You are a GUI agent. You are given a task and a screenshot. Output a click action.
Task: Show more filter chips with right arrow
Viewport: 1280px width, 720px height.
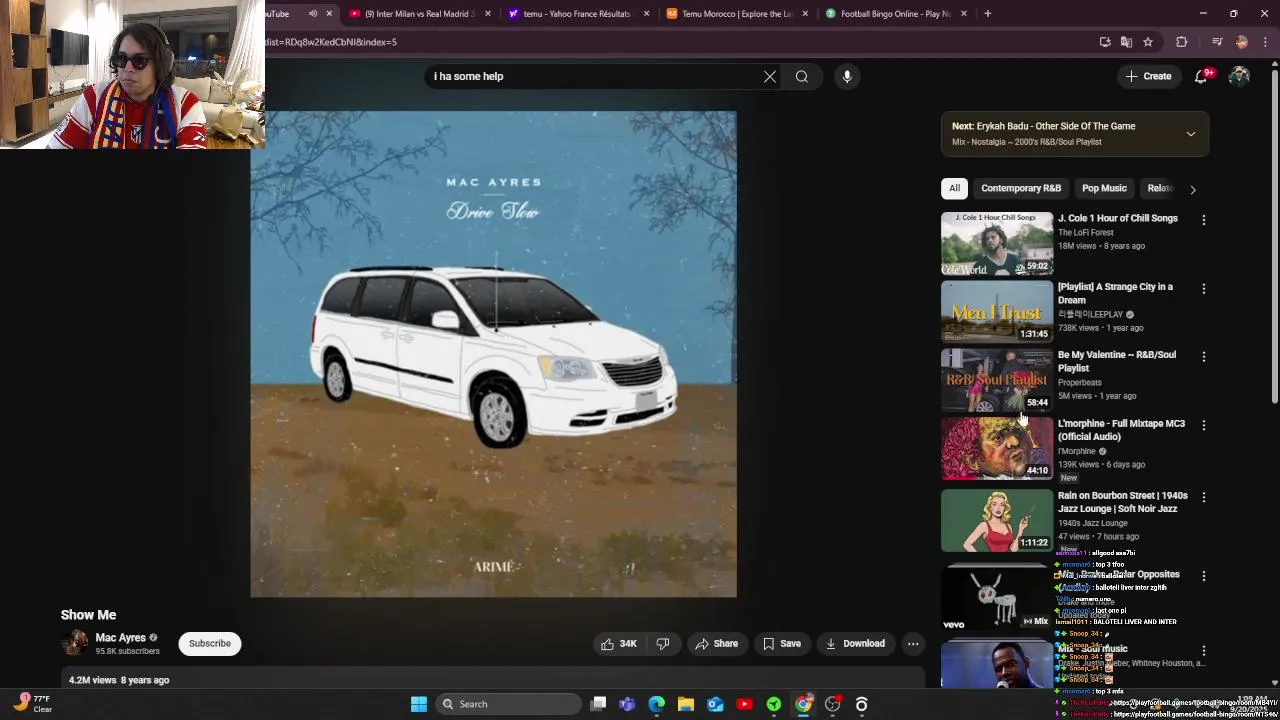click(1193, 189)
